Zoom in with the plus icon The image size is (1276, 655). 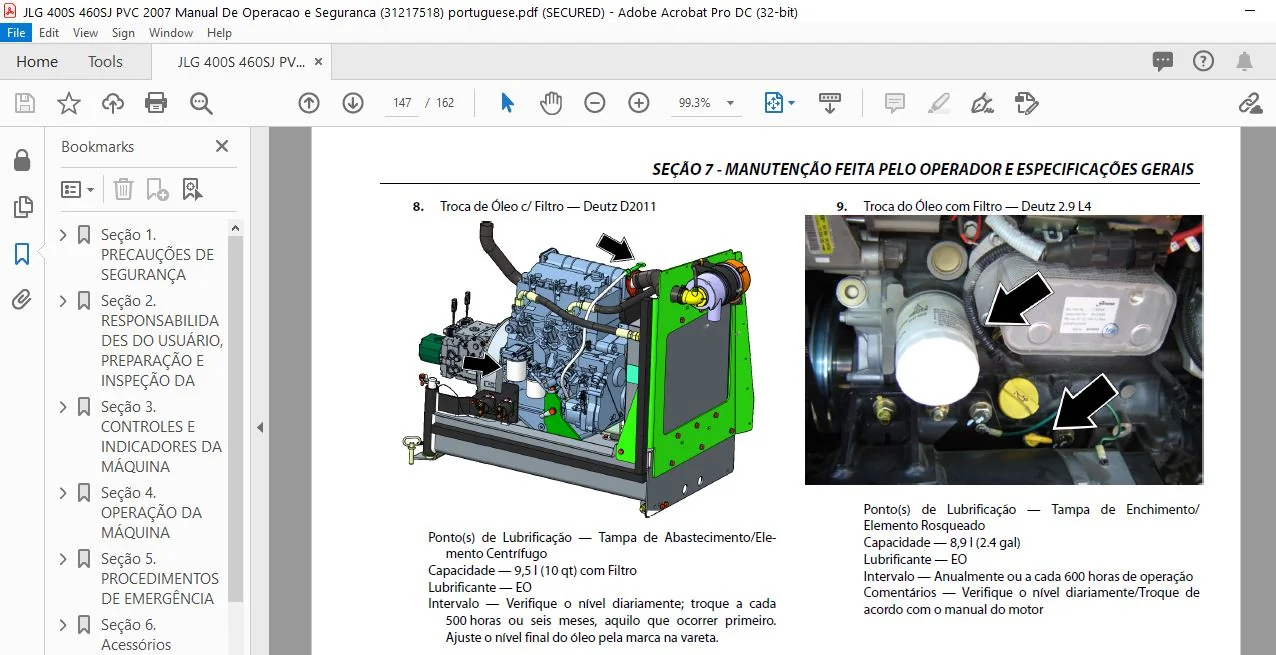pyautogui.click(x=639, y=103)
